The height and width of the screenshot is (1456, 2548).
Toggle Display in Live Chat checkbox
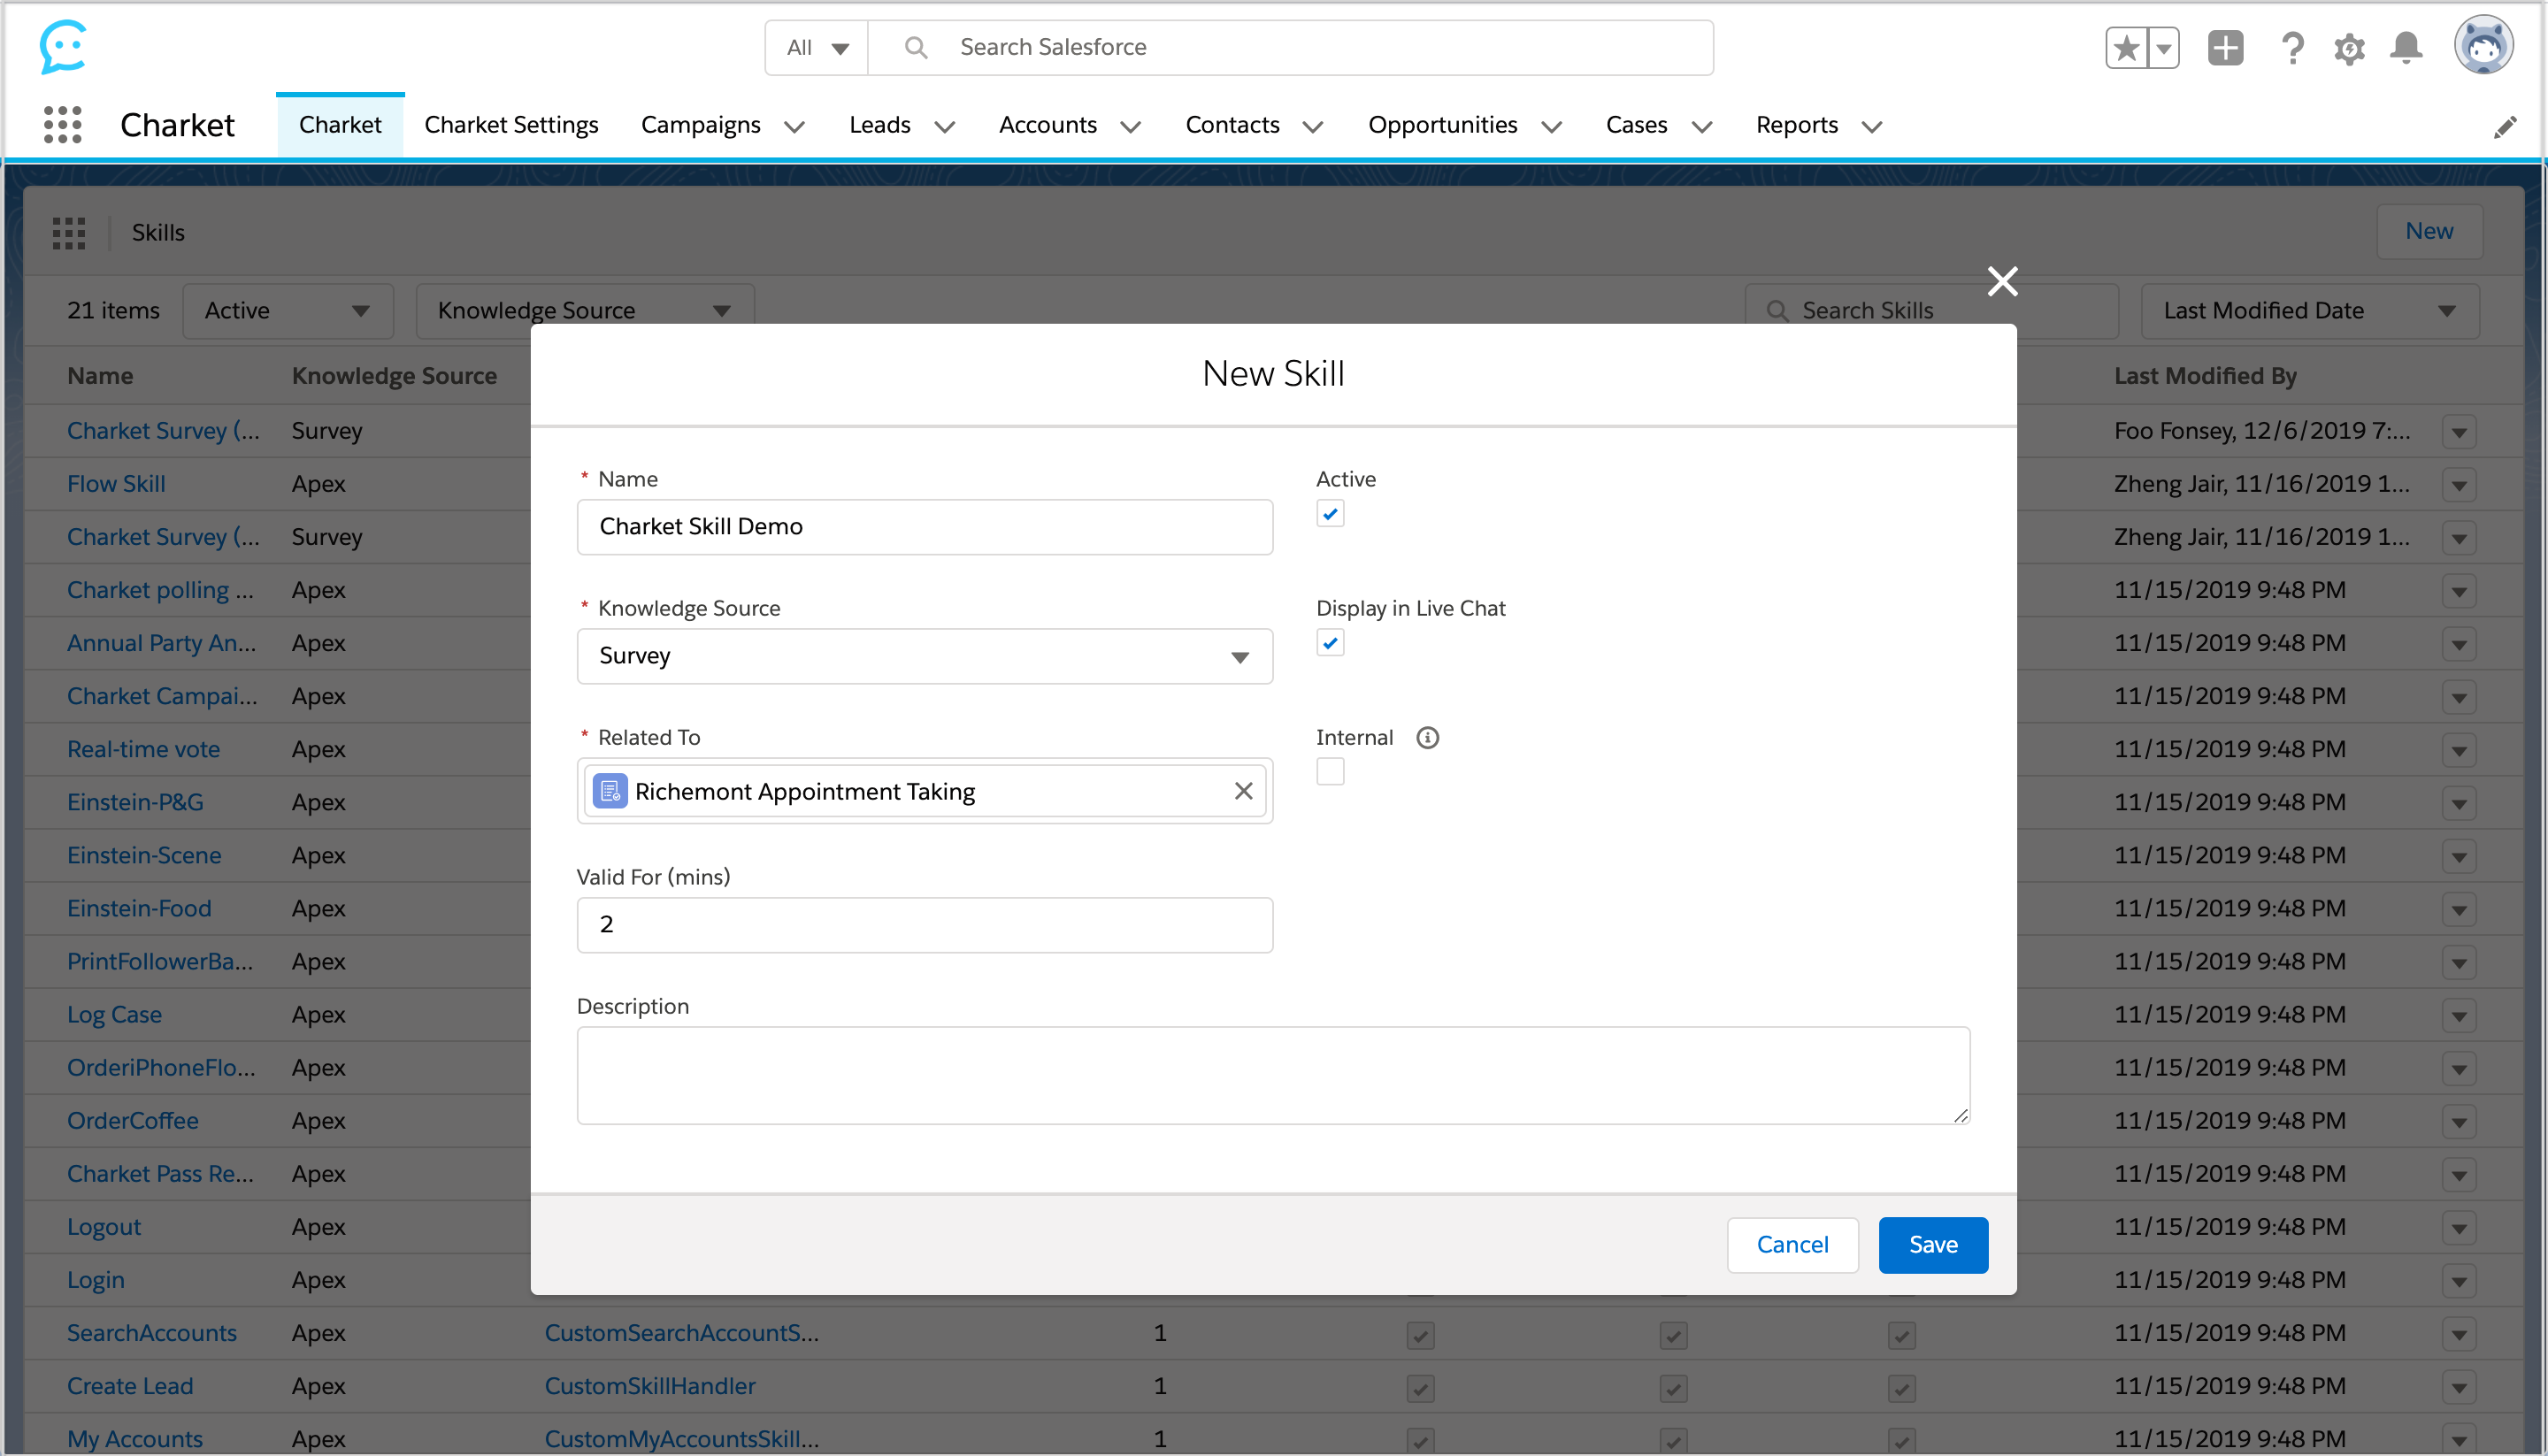pyautogui.click(x=1330, y=643)
